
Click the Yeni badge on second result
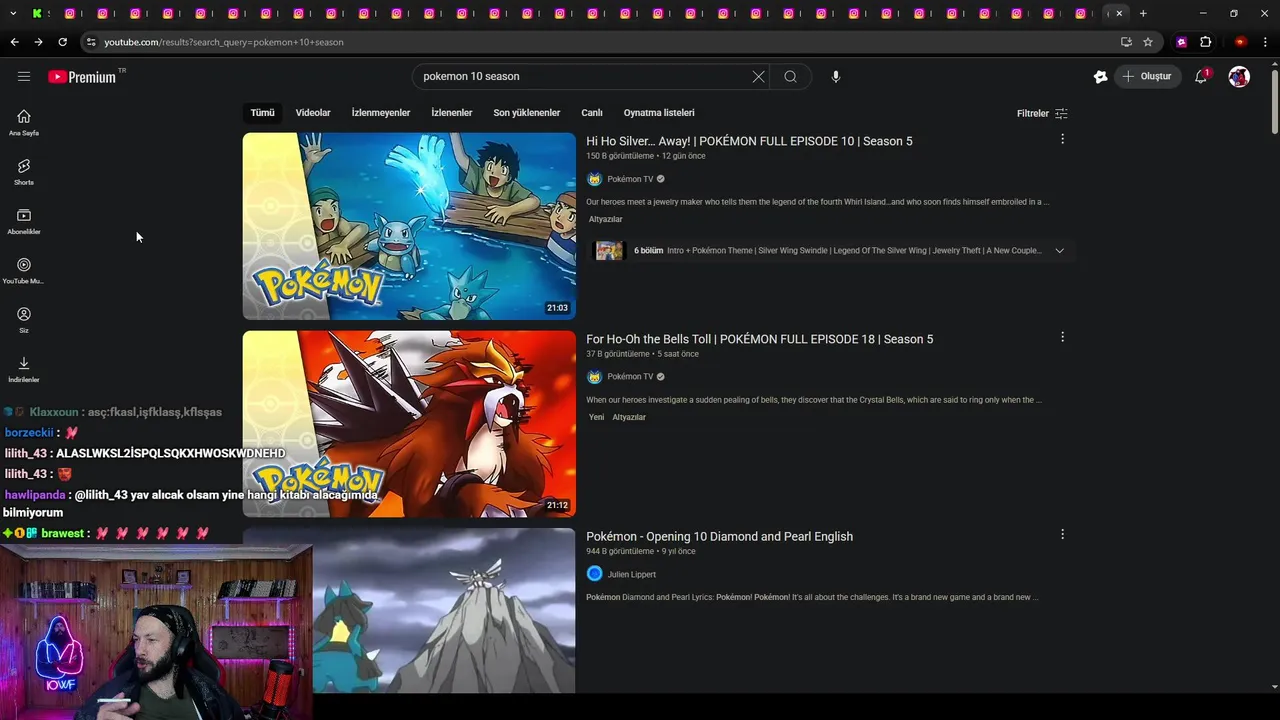597,417
